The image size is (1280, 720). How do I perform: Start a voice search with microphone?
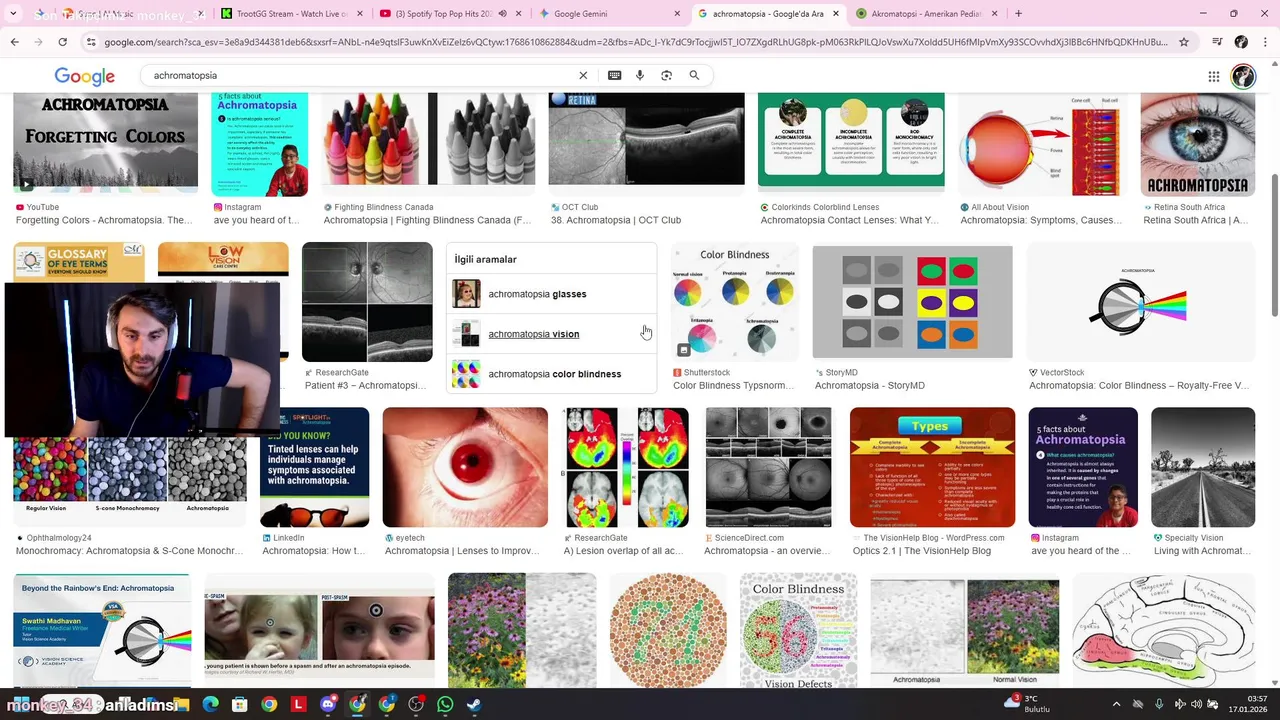pyautogui.click(x=640, y=75)
